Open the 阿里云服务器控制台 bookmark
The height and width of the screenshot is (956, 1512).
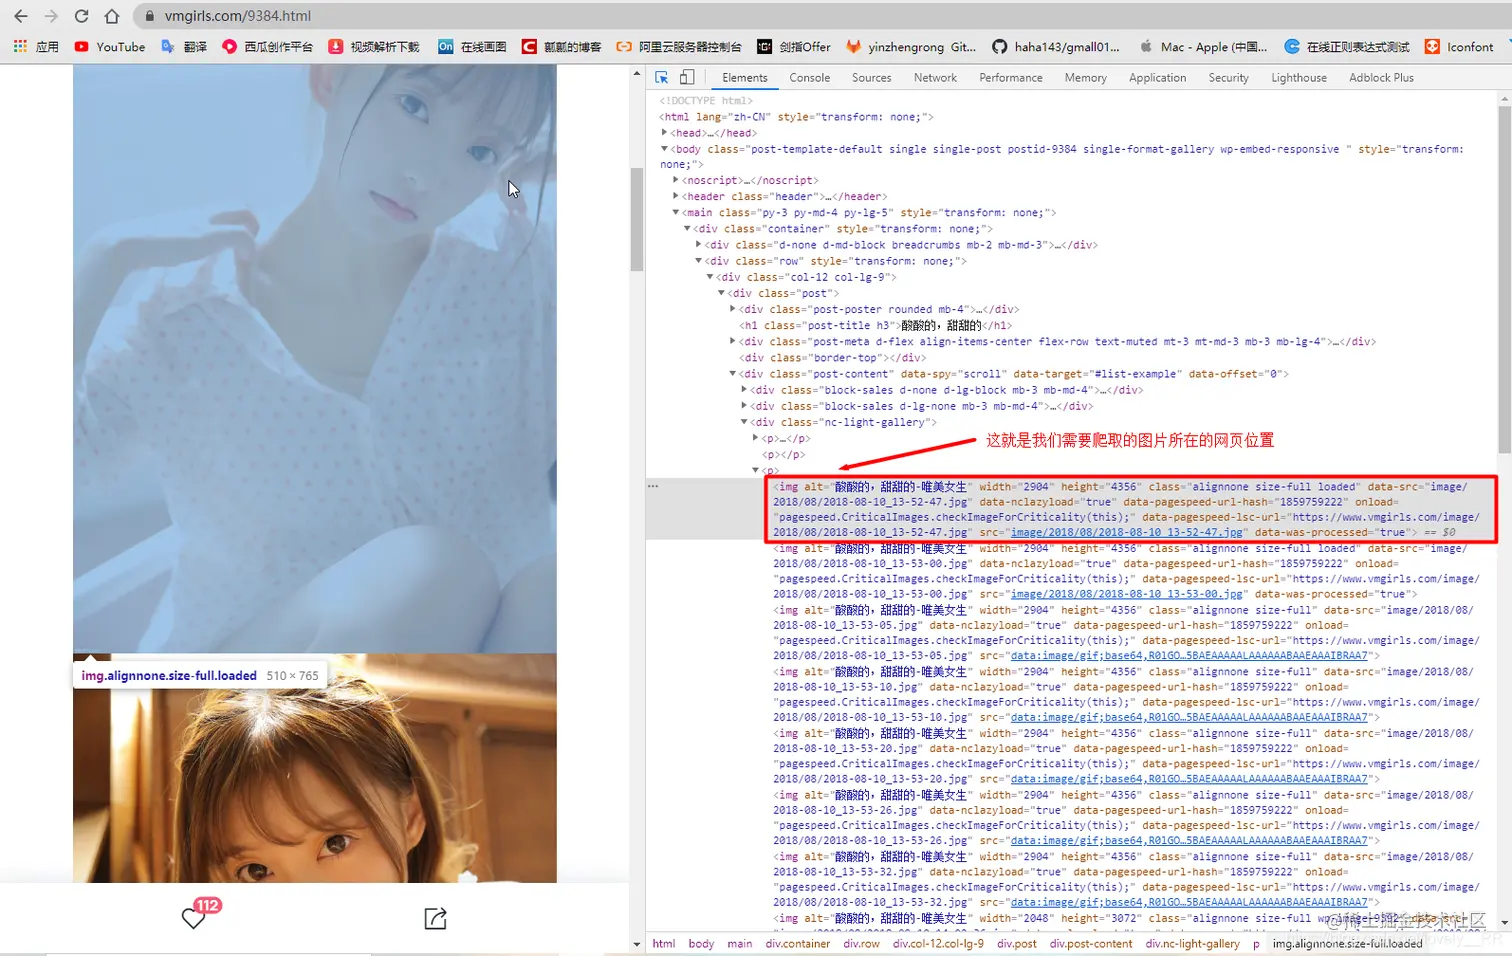click(679, 47)
